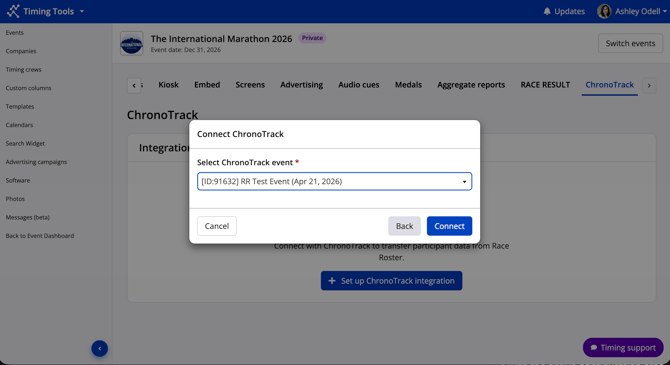
Task: Open the Select ChronoTrack event dropdown
Action: (335, 181)
